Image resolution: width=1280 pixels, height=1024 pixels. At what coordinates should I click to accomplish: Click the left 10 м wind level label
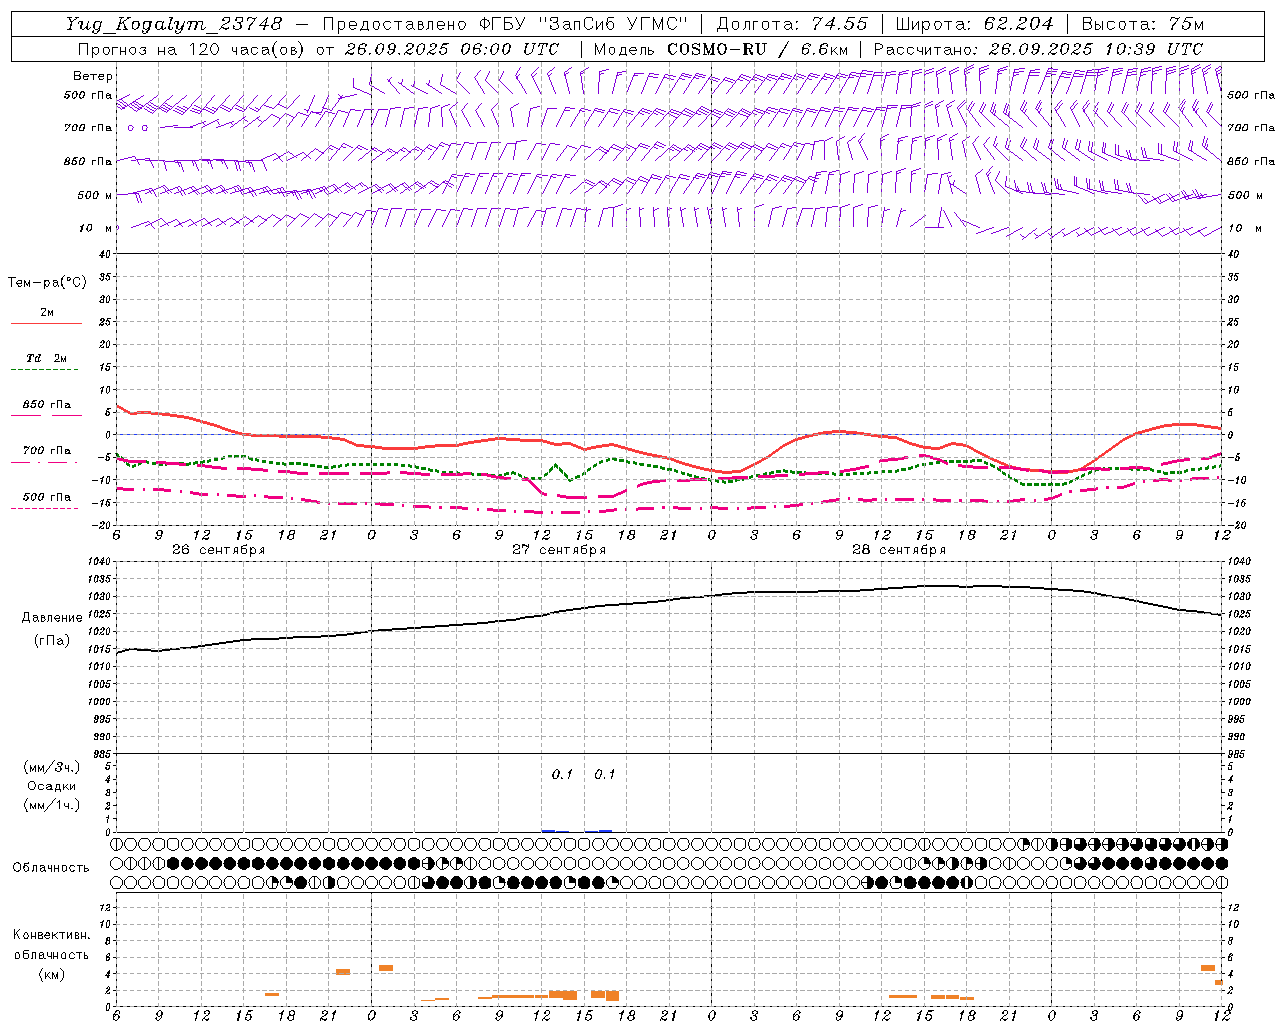tap(95, 228)
